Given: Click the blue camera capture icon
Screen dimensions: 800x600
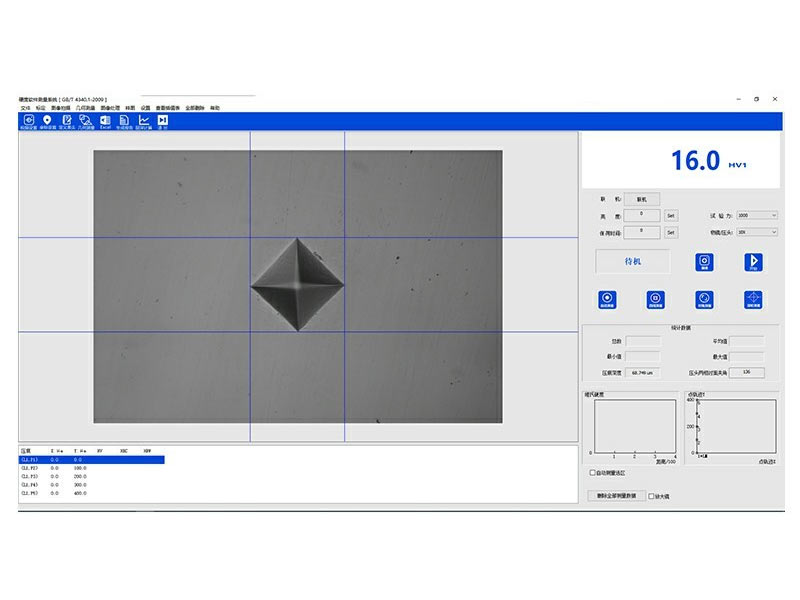Looking at the screenshot, I should pyautogui.click(x=704, y=262).
